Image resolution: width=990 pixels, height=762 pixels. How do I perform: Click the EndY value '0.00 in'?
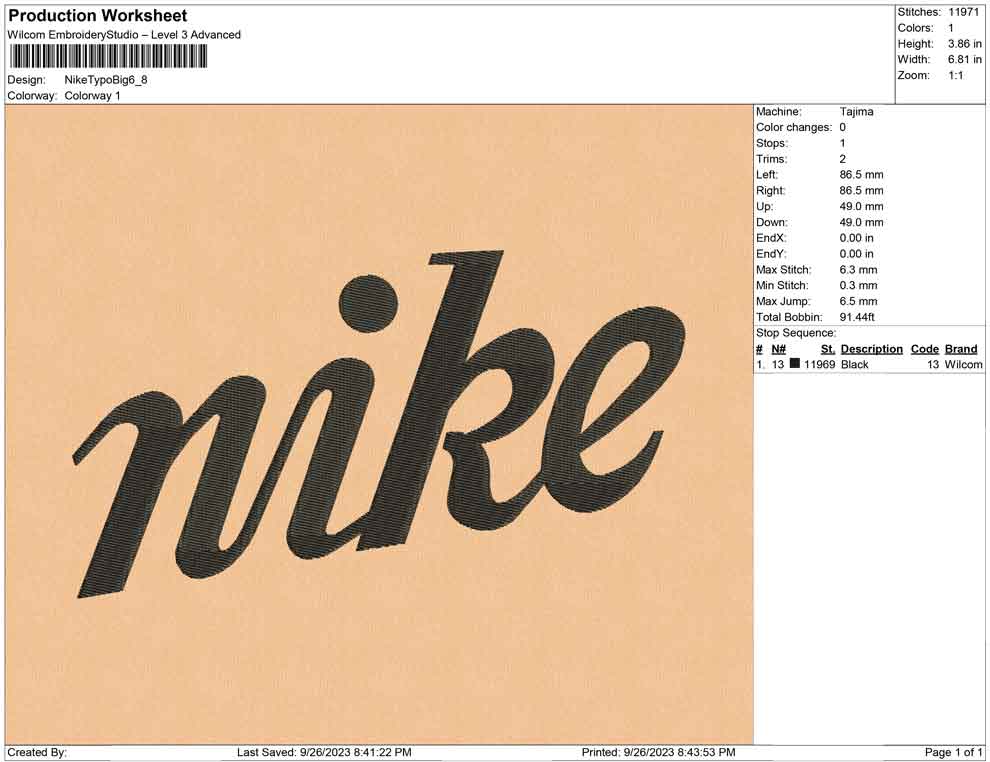857,254
